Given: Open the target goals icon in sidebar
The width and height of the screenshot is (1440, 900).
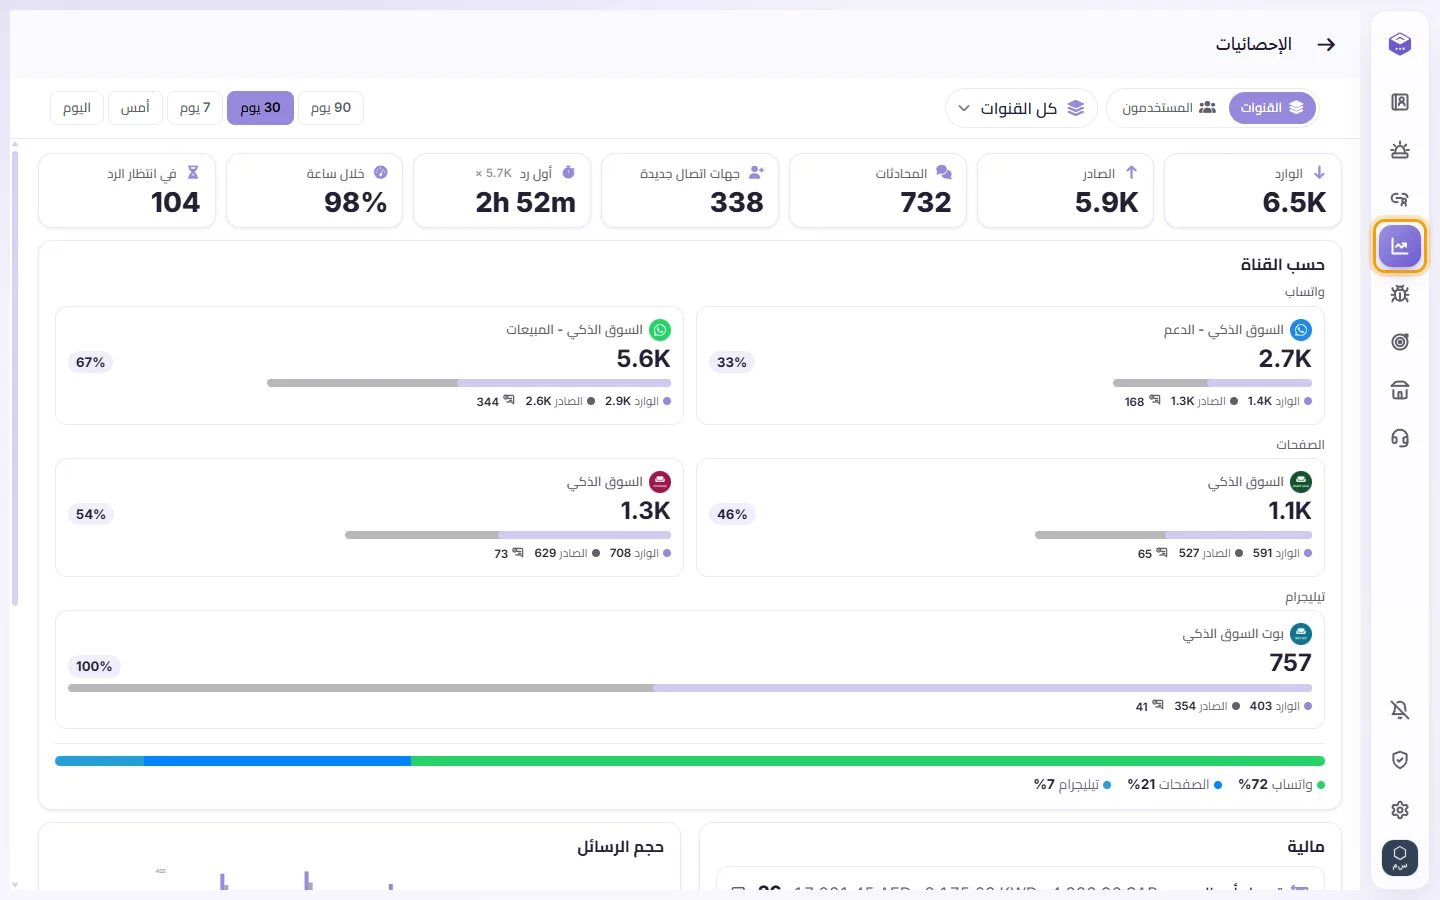Looking at the screenshot, I should (x=1400, y=342).
